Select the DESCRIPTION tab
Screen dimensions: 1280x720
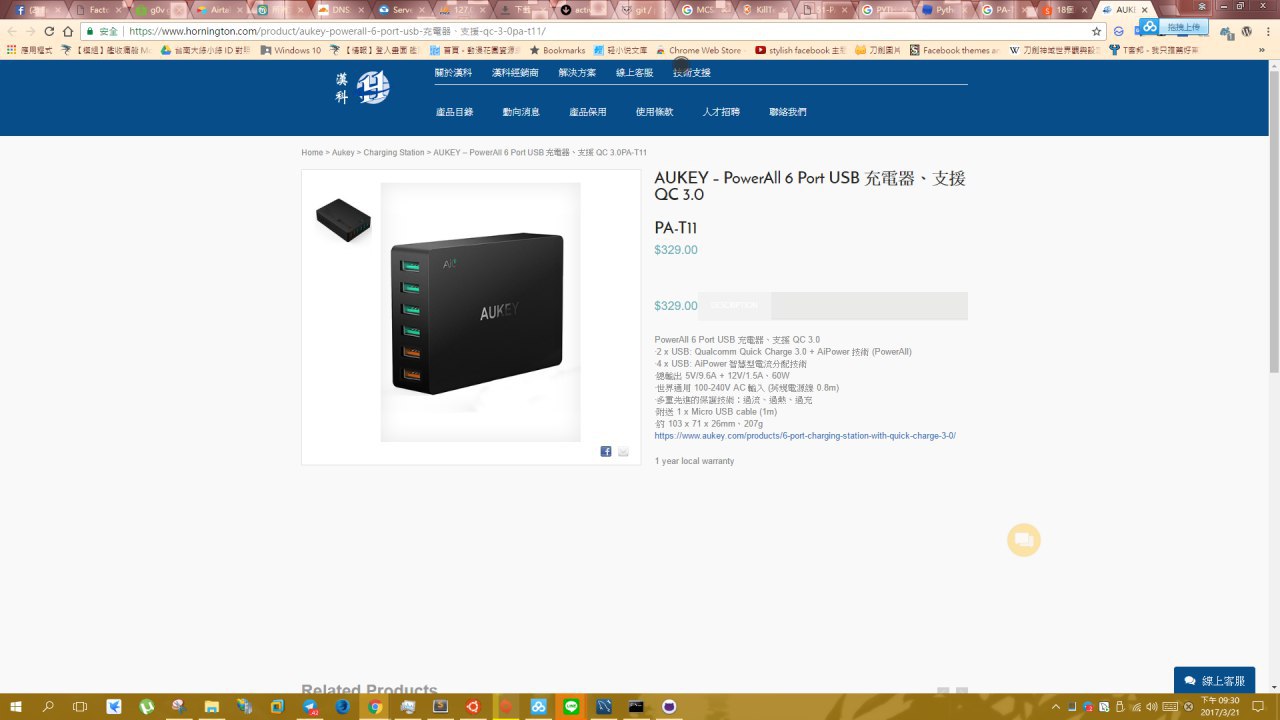point(734,305)
